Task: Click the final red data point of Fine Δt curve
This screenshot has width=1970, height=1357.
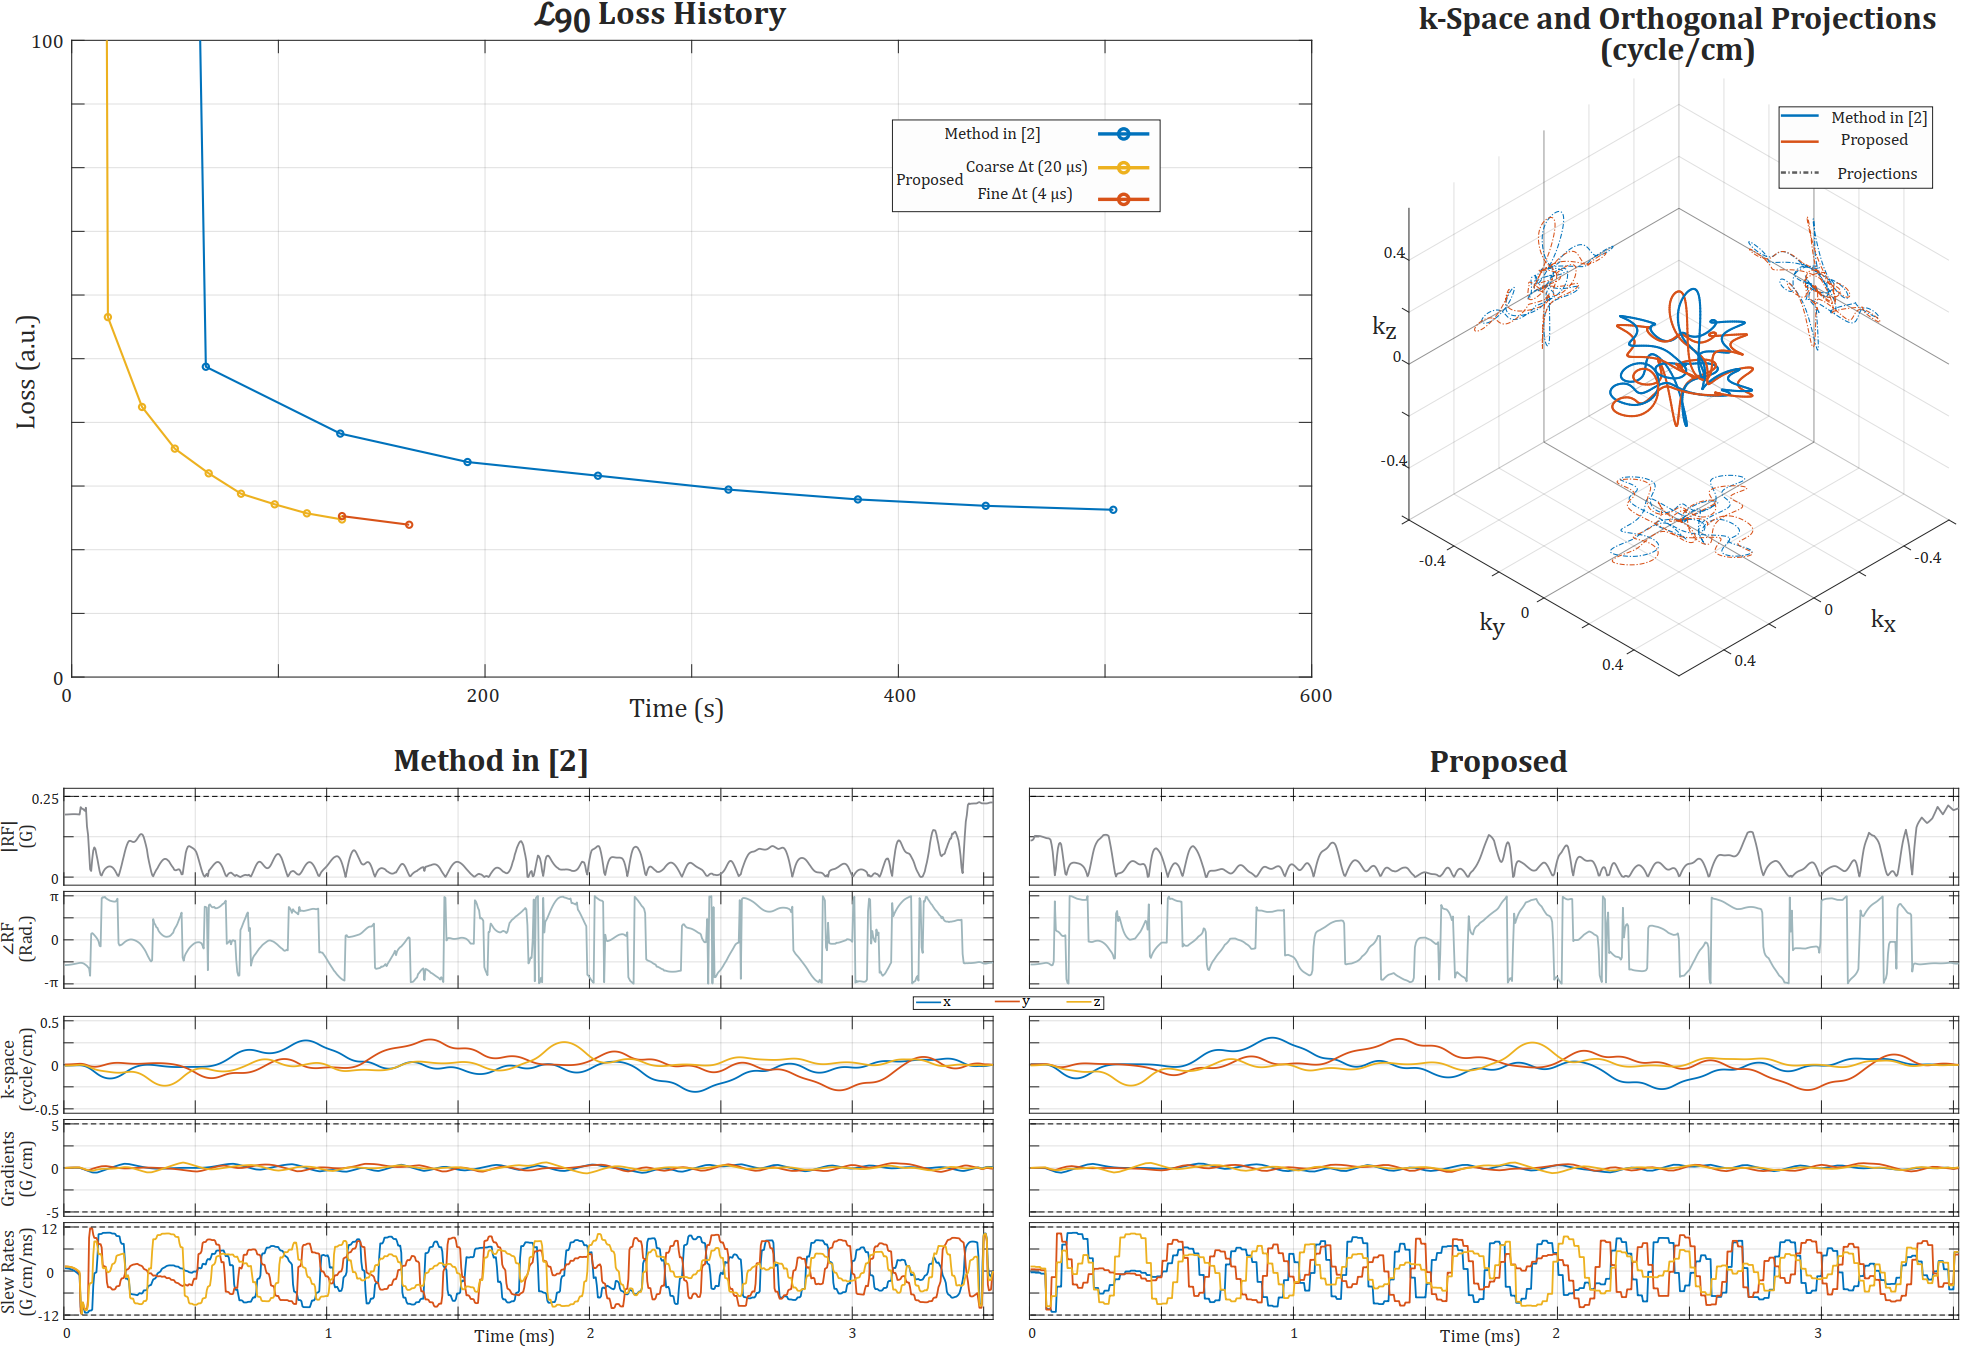Action: coord(409,525)
